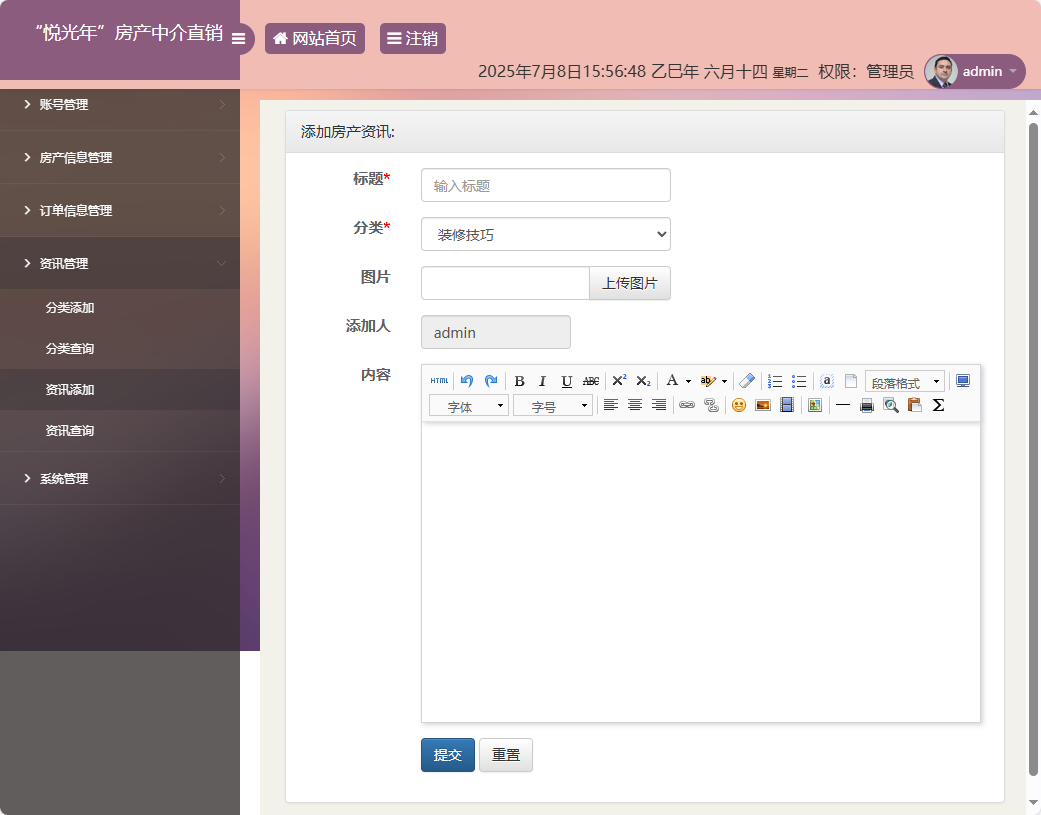
Task: Open the 段落格式 paragraph format dropdown
Action: tap(903, 381)
